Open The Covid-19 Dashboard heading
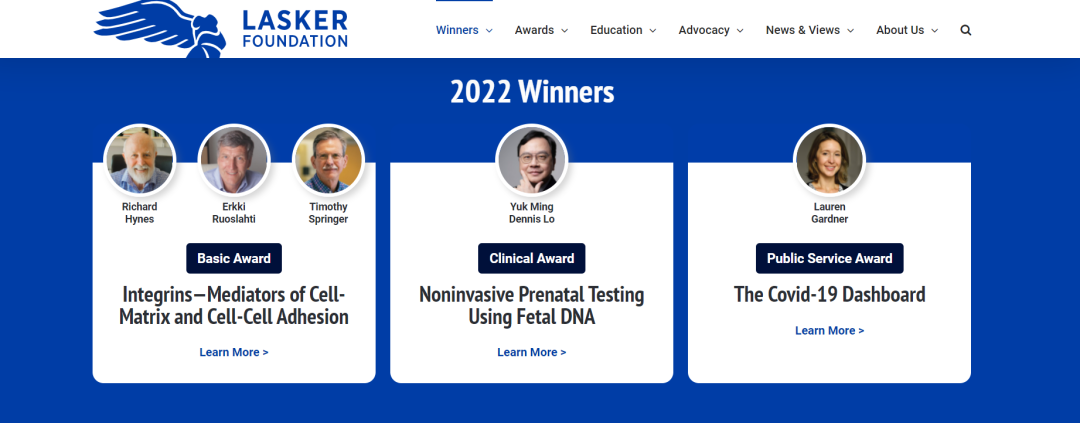 829,295
